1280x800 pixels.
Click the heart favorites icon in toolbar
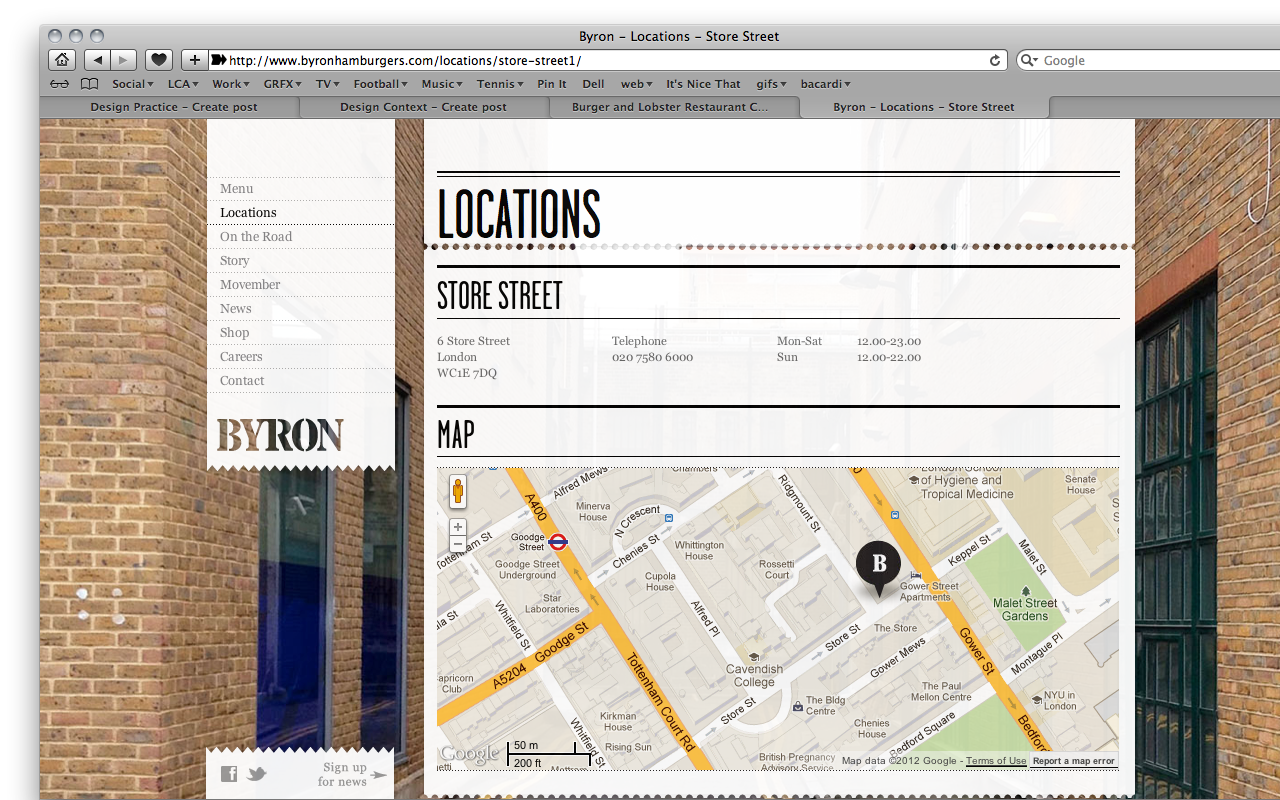159,60
